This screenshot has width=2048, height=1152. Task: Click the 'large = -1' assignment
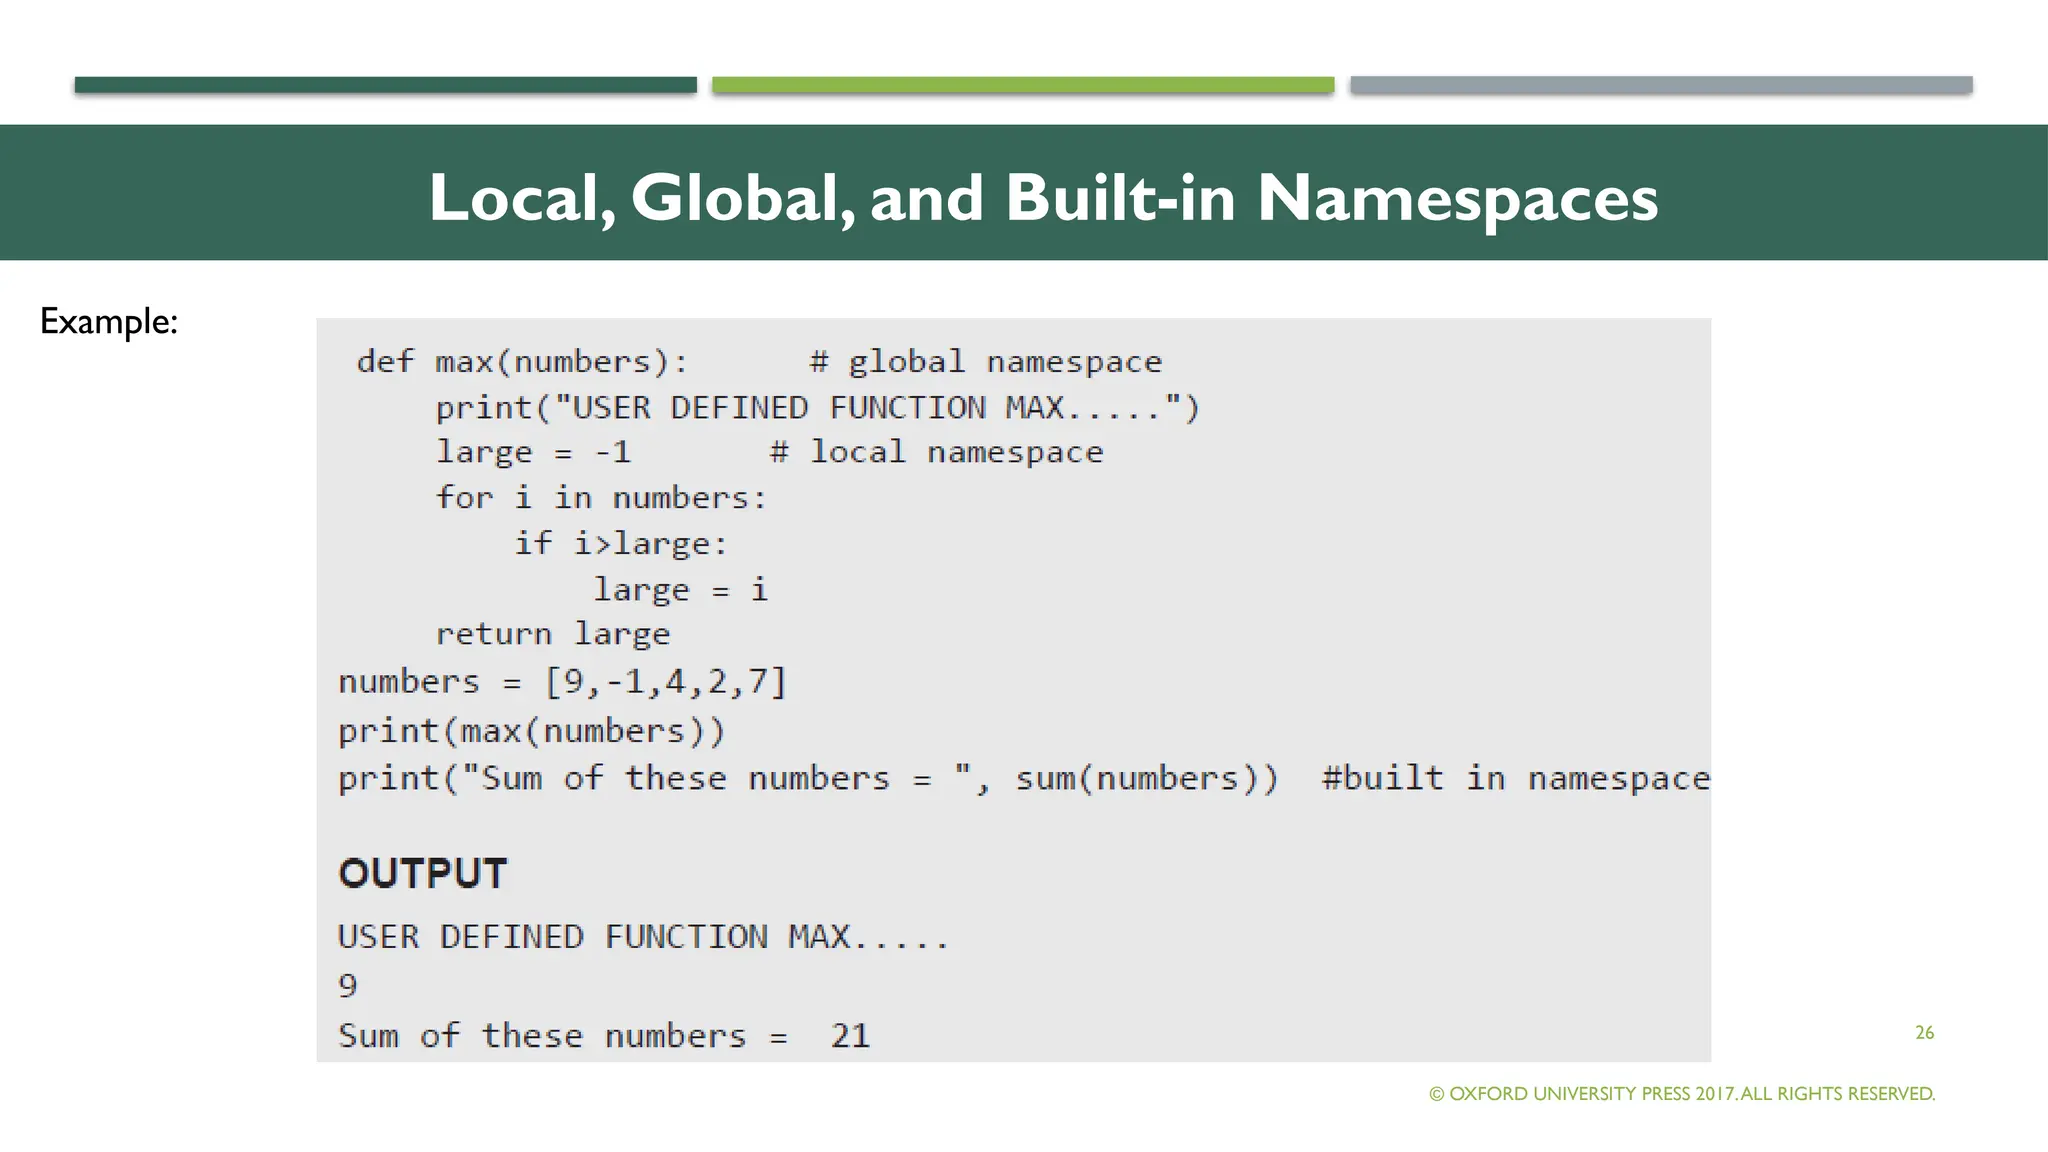click(x=533, y=452)
